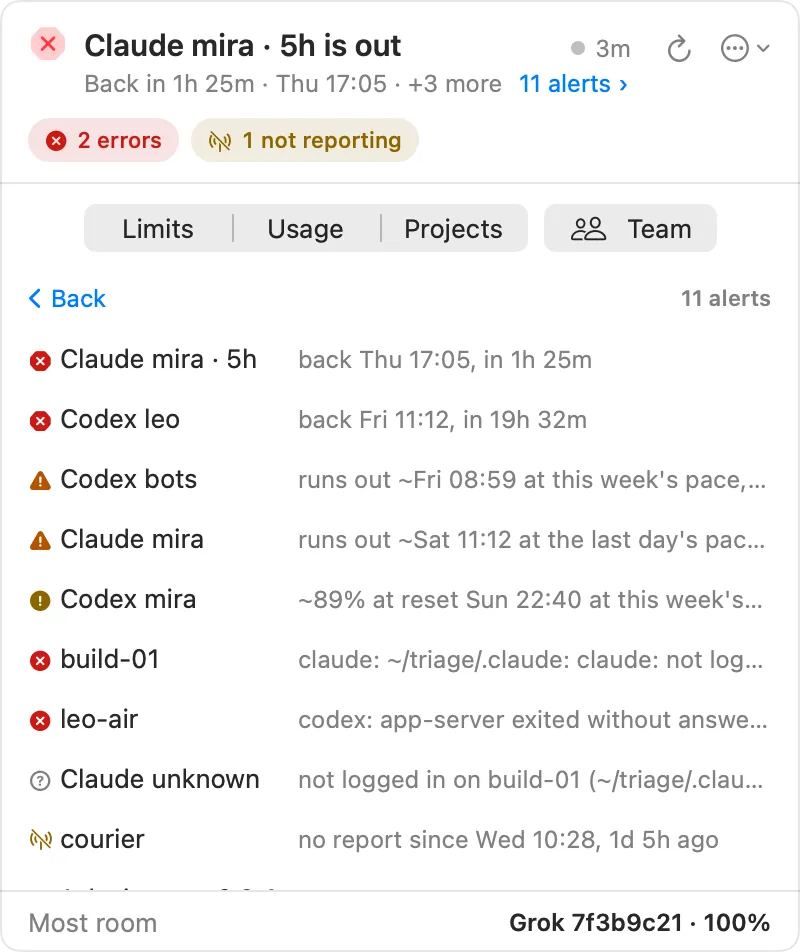This screenshot has width=800, height=952.
Task: Select the Claude unknown alert name
Action: point(160,779)
